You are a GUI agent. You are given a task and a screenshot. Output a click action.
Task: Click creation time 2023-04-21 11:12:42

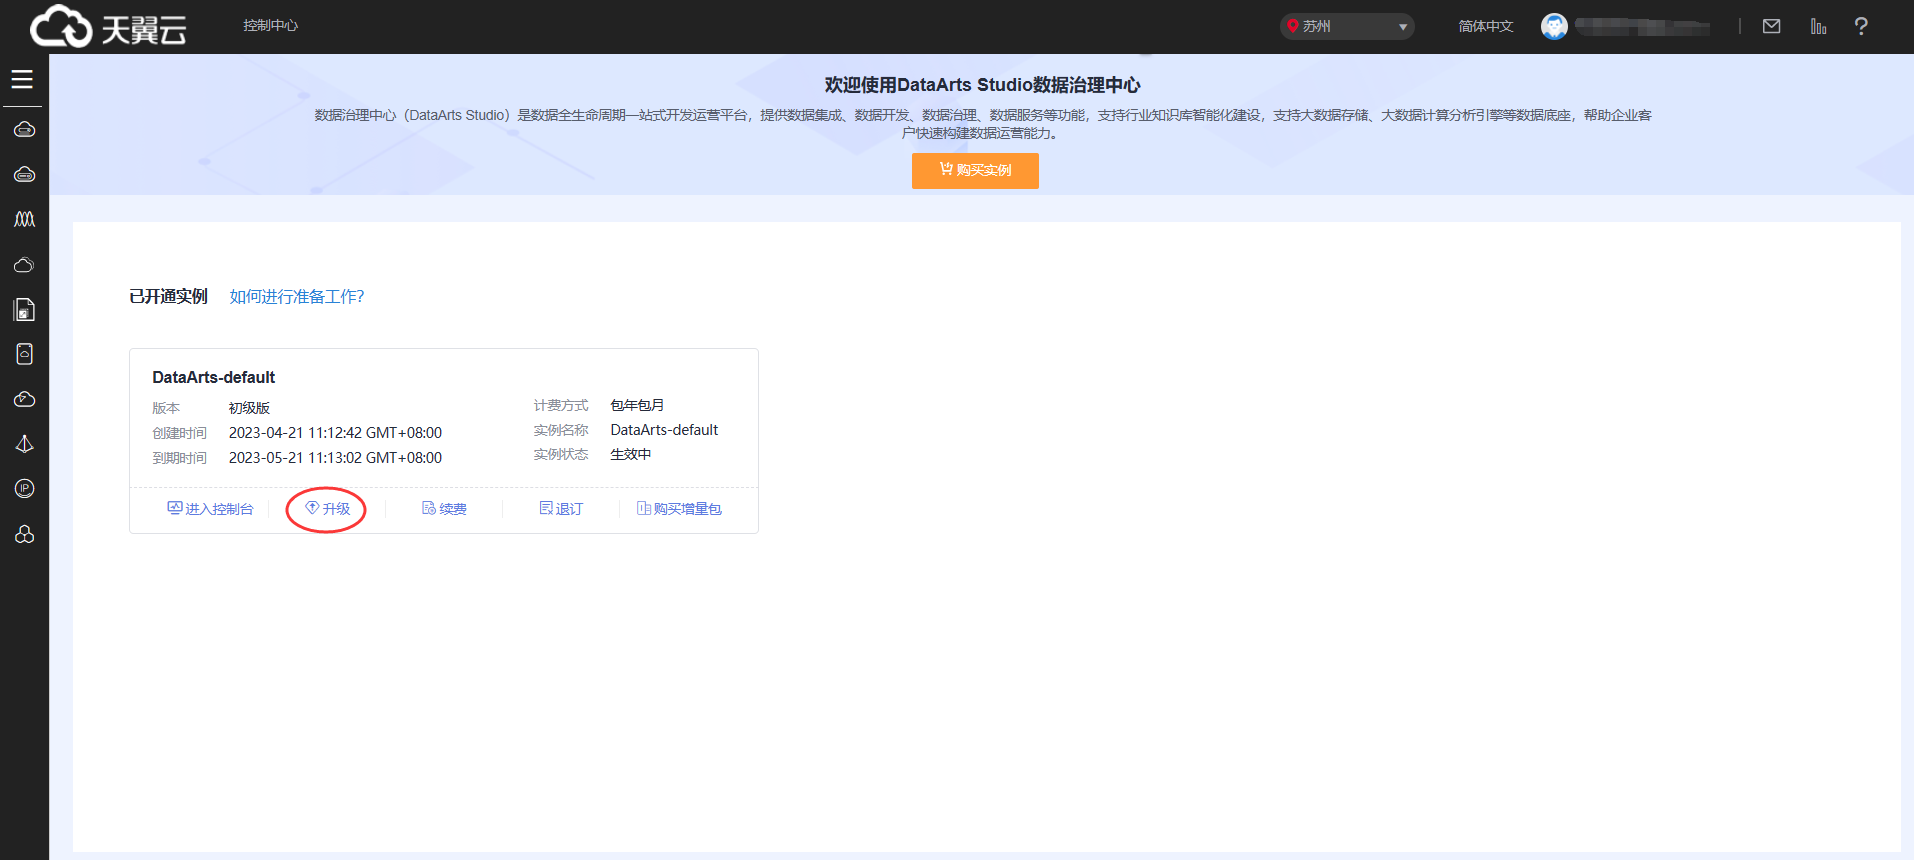tap(335, 433)
